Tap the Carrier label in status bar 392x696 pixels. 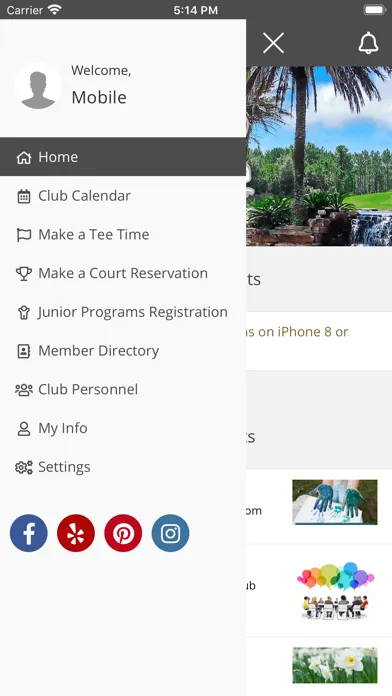pos(24,10)
